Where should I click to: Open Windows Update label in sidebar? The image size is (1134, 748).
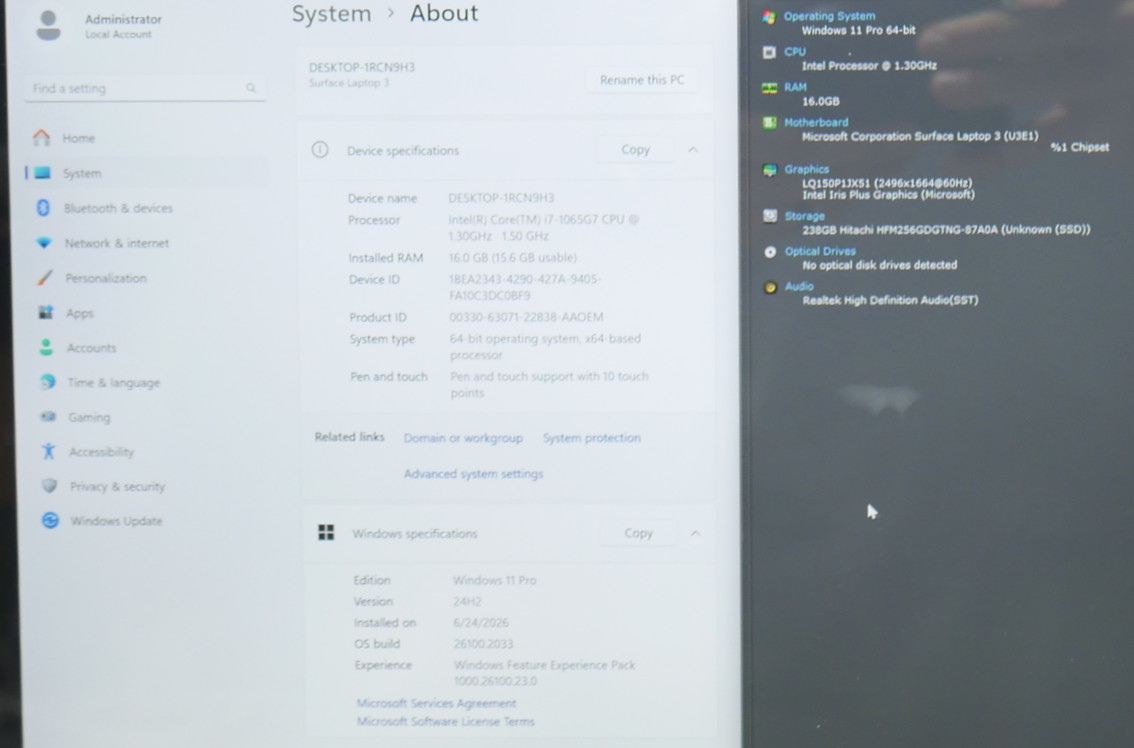[116, 521]
